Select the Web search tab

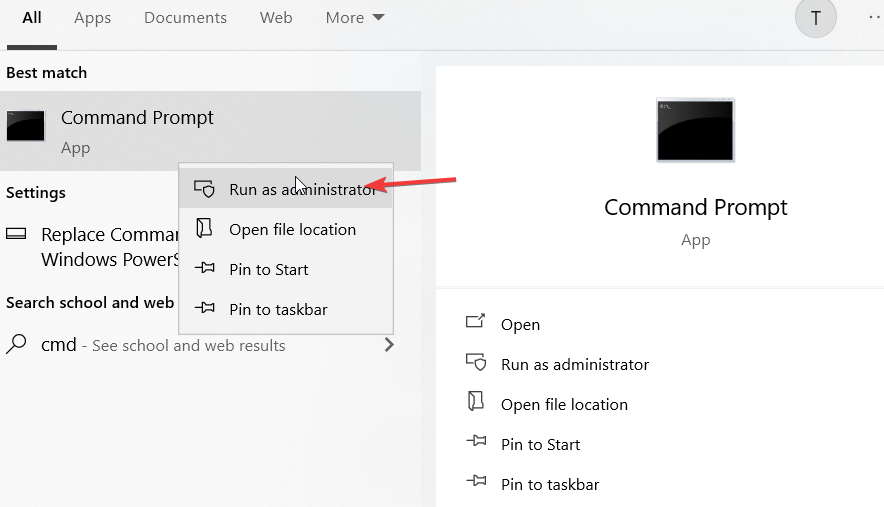point(276,17)
